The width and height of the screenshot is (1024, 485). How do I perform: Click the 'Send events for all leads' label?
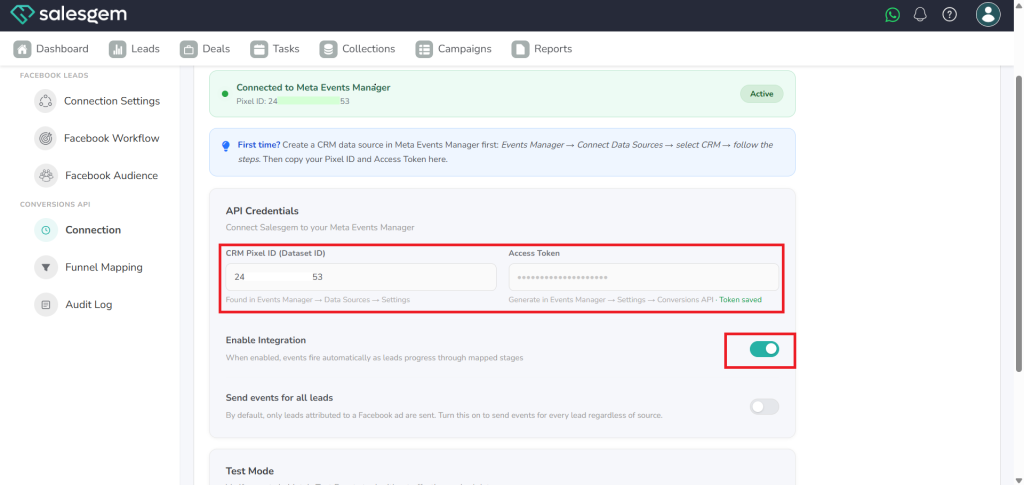point(280,398)
